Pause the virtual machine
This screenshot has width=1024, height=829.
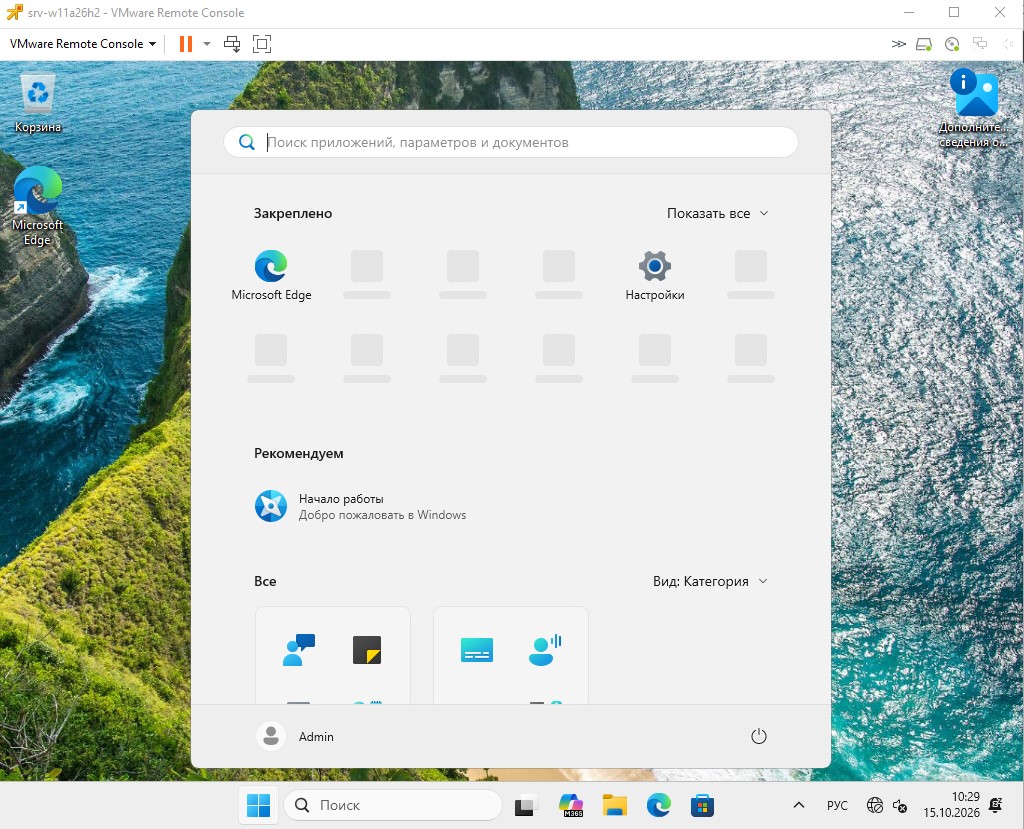coord(185,44)
